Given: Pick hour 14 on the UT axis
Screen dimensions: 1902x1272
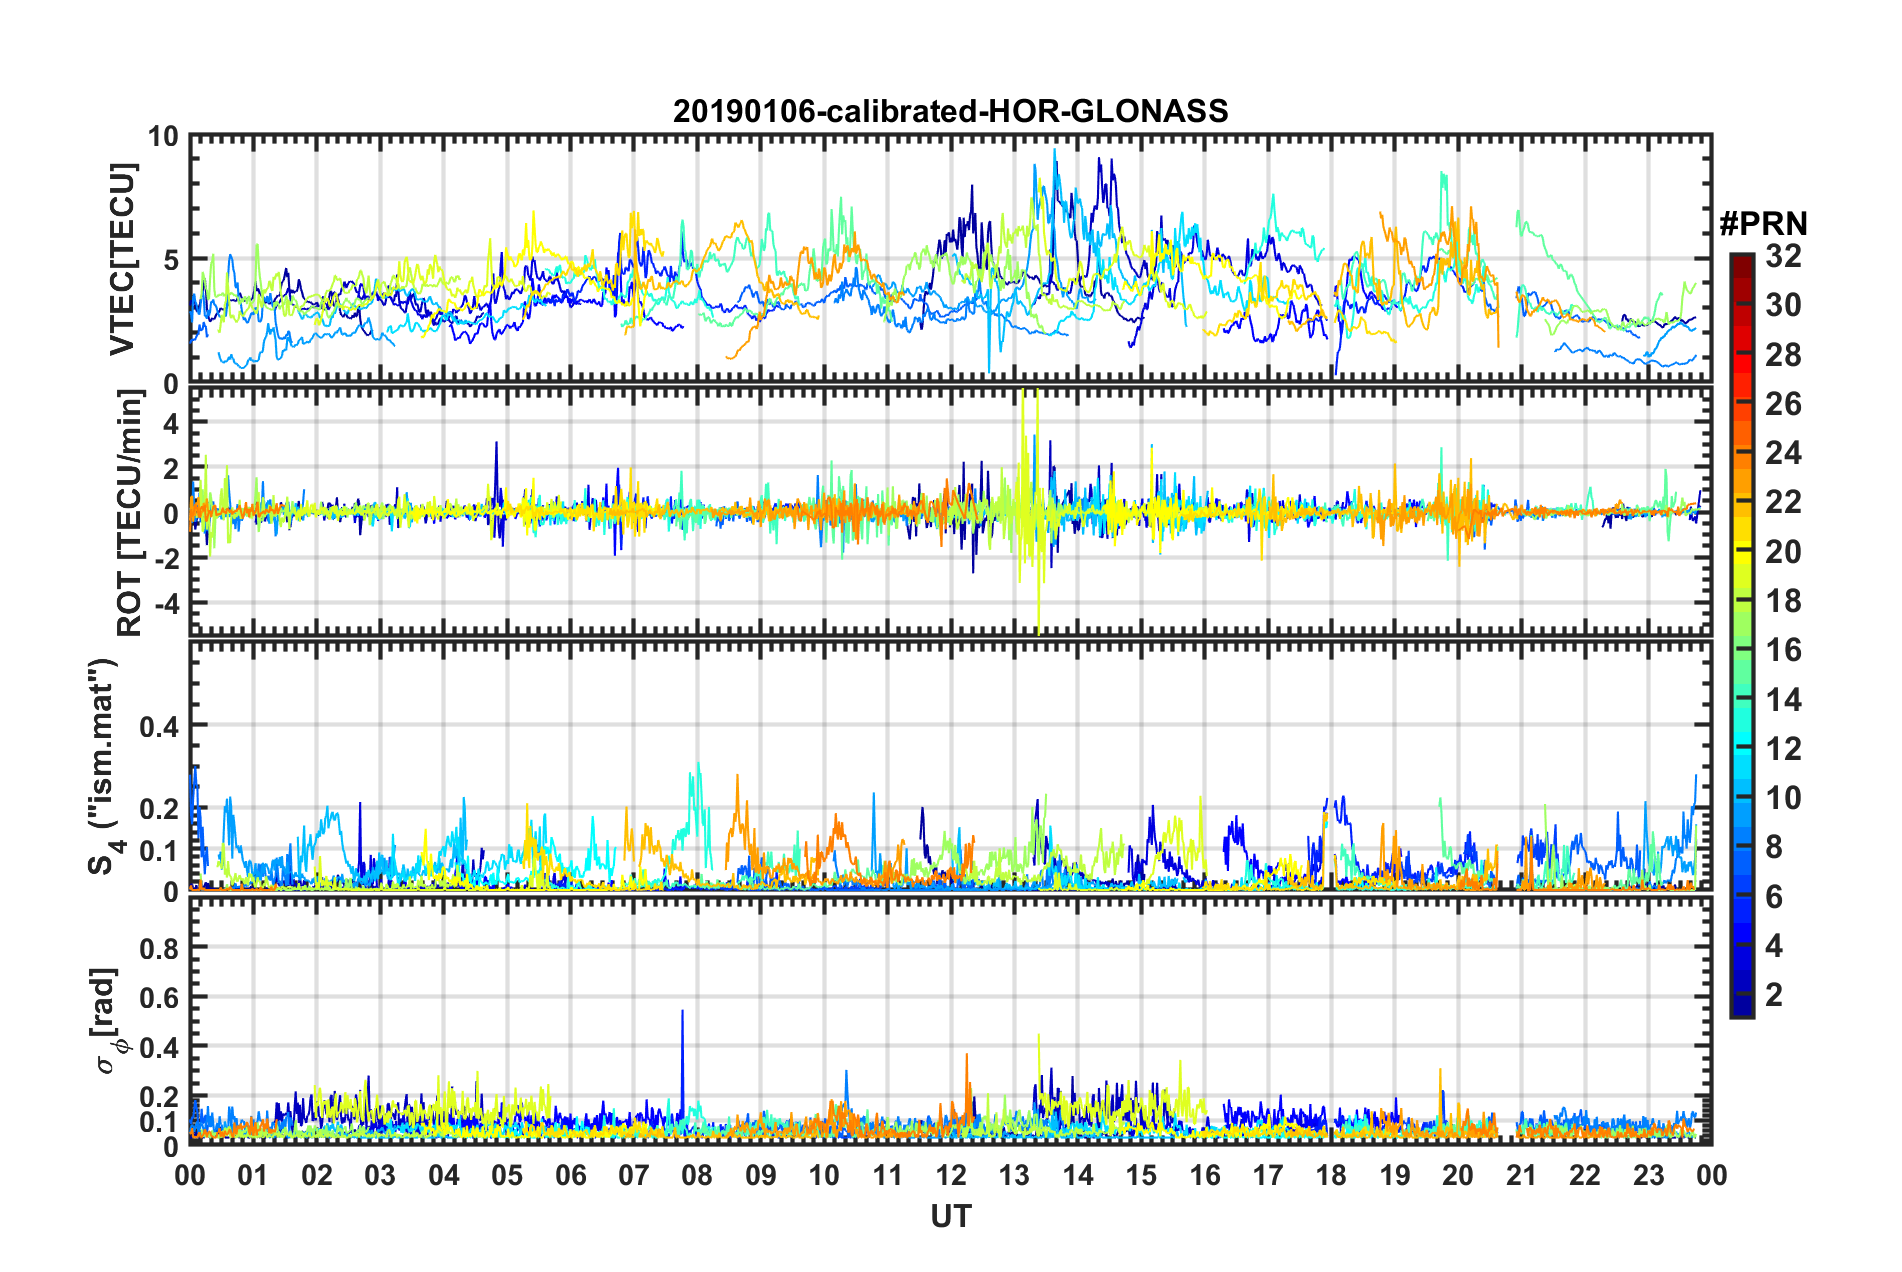Looking at the screenshot, I should 1078,1174.
